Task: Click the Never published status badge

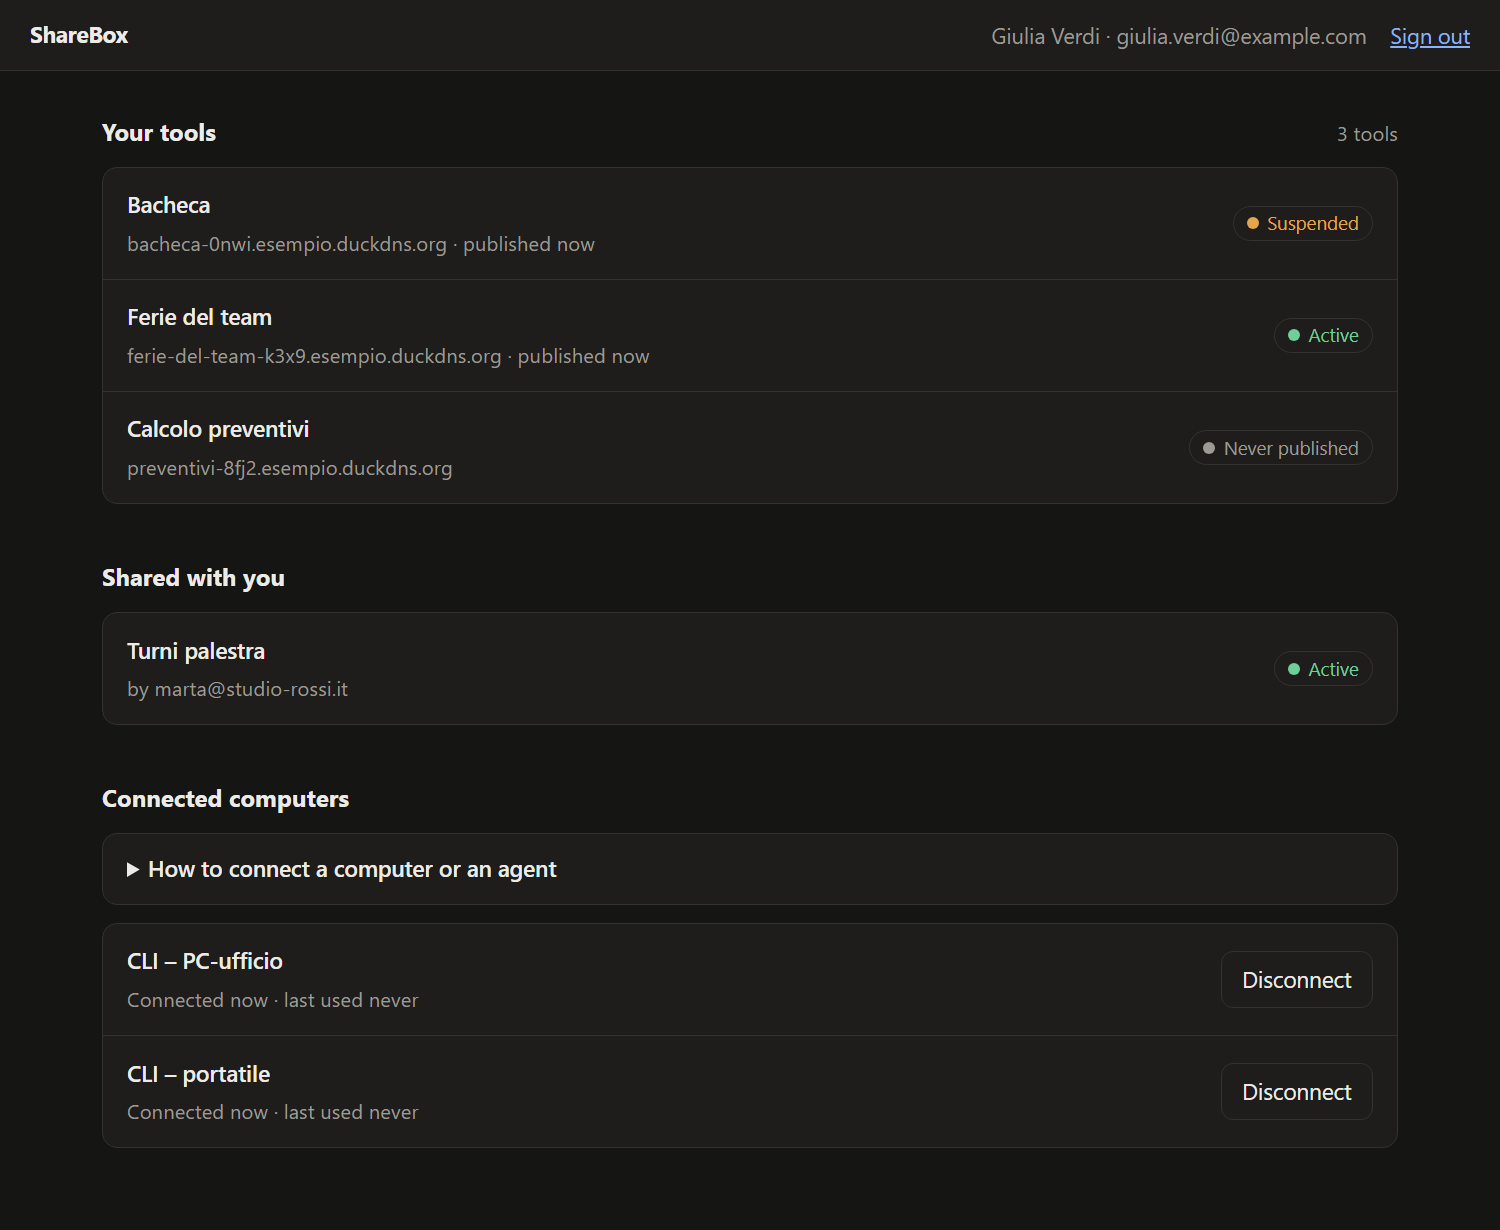Action: click(1280, 448)
